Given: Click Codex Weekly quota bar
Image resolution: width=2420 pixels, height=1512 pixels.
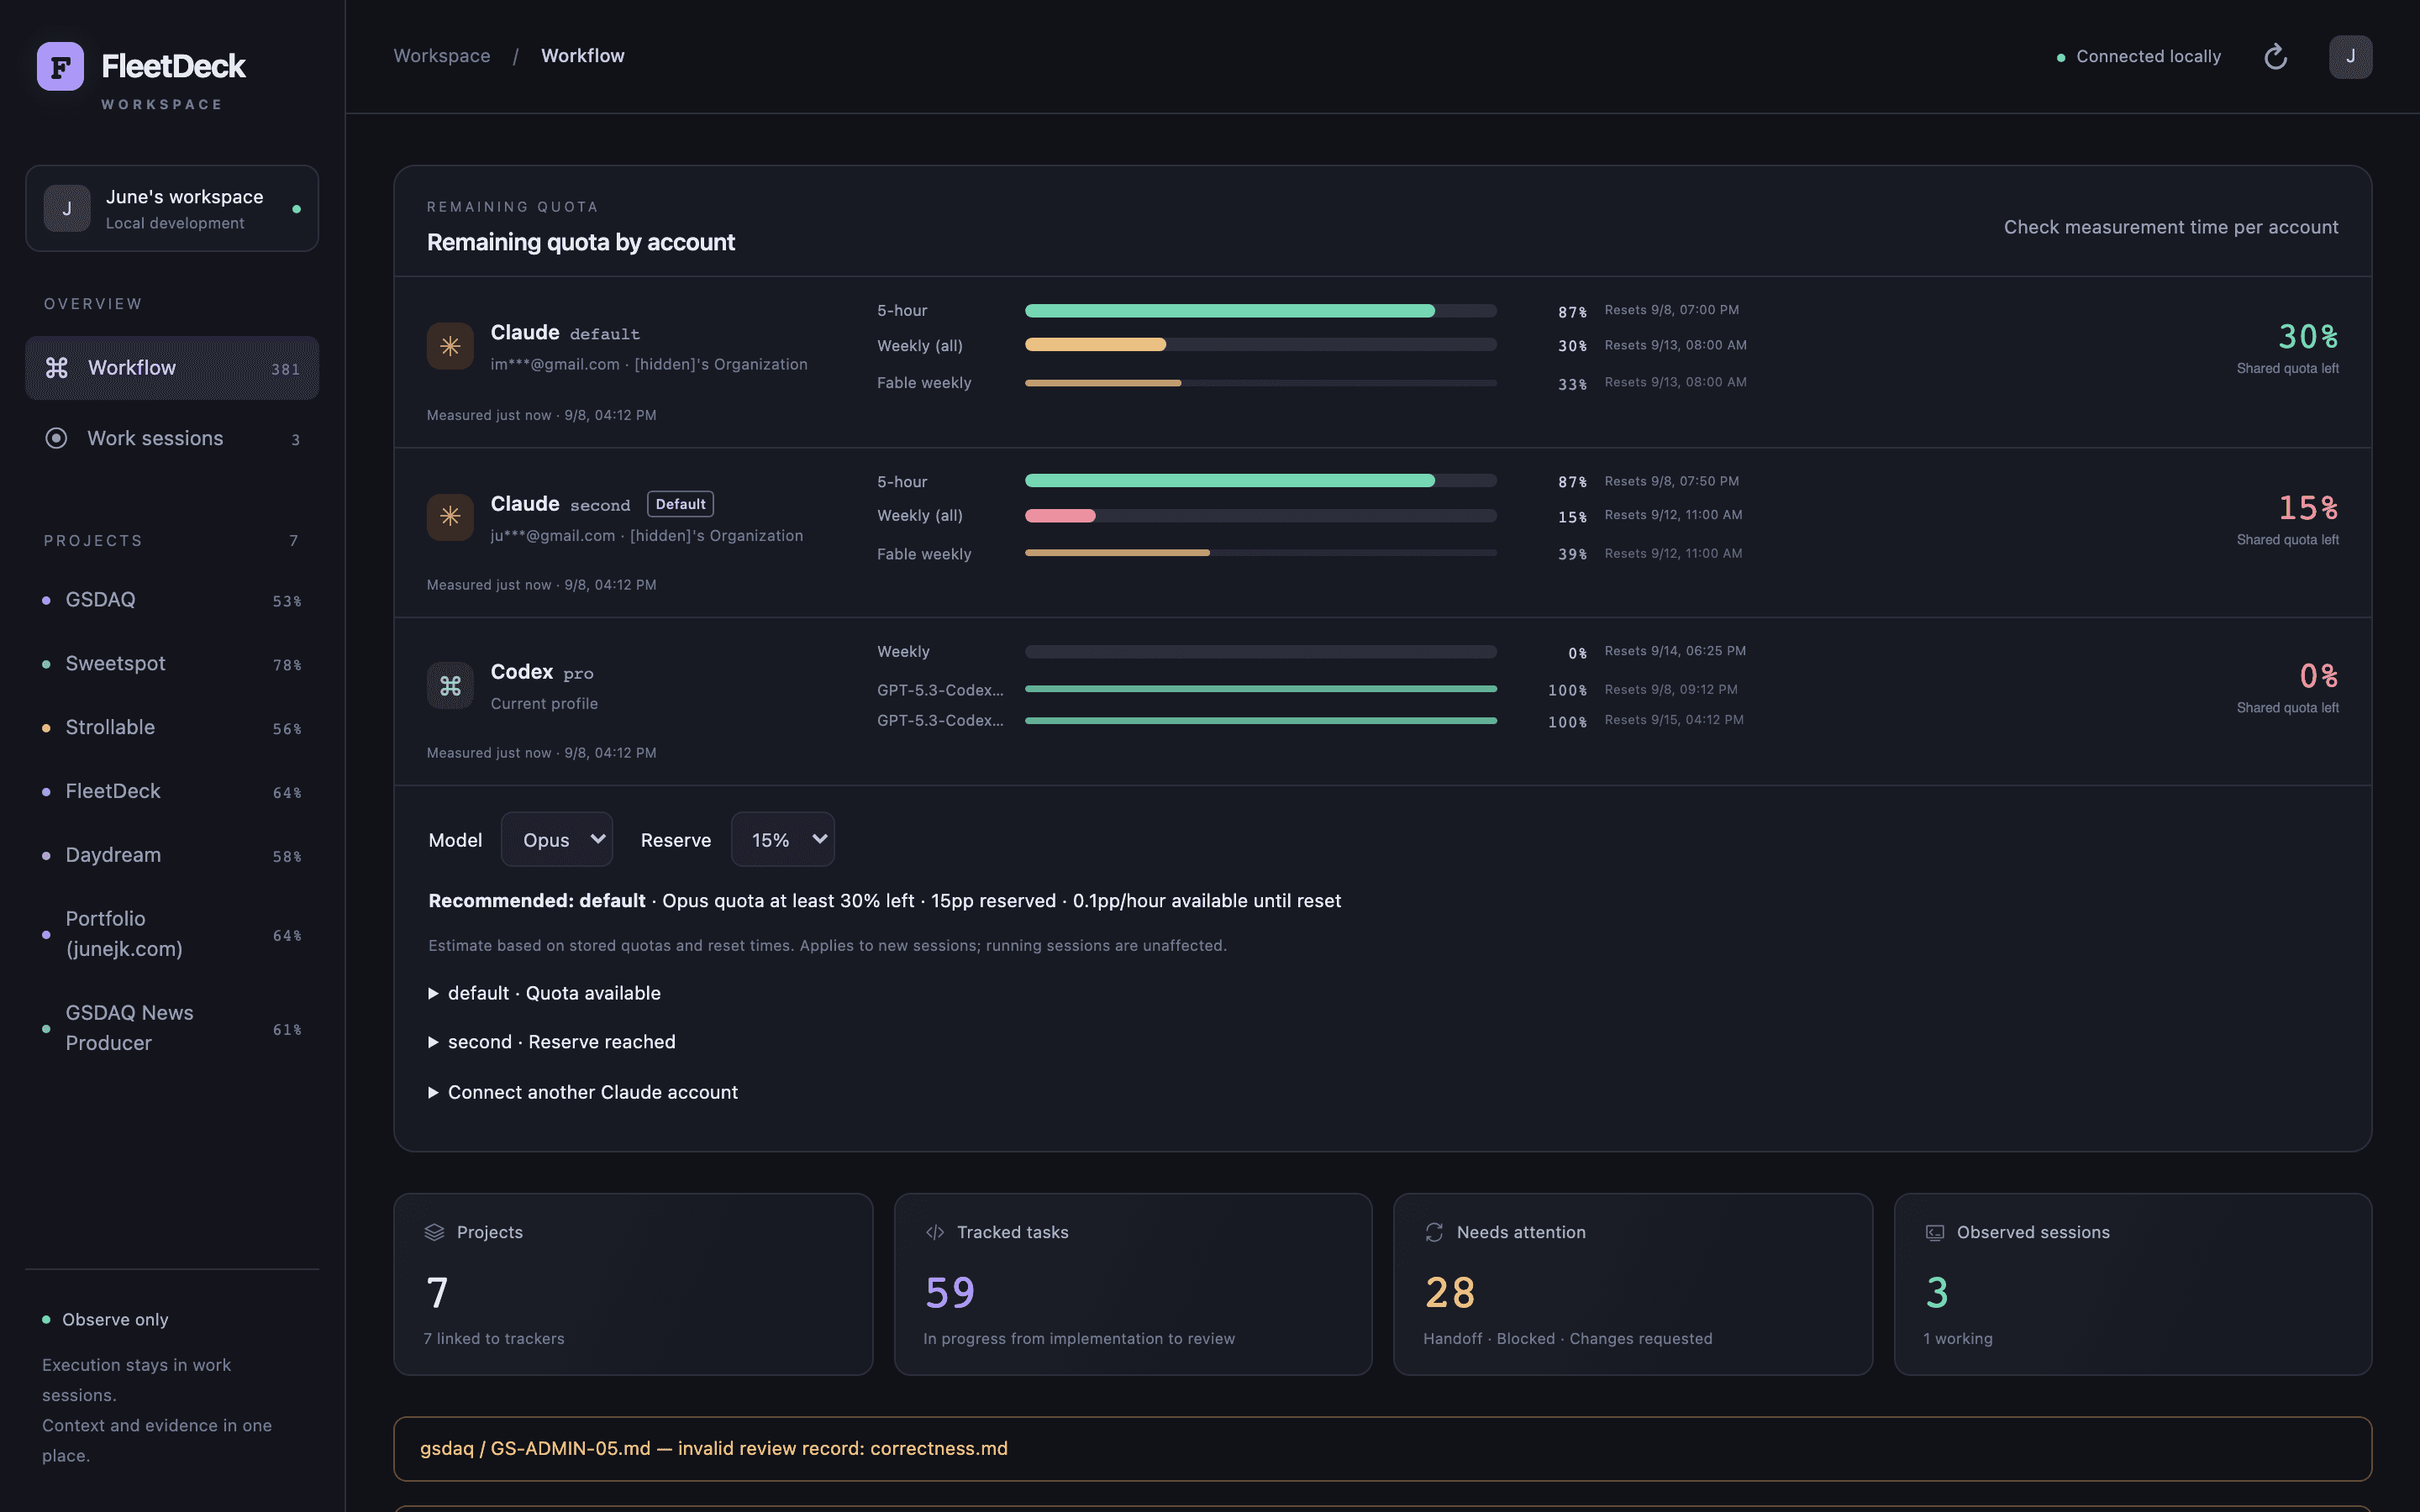Looking at the screenshot, I should pyautogui.click(x=1261, y=652).
